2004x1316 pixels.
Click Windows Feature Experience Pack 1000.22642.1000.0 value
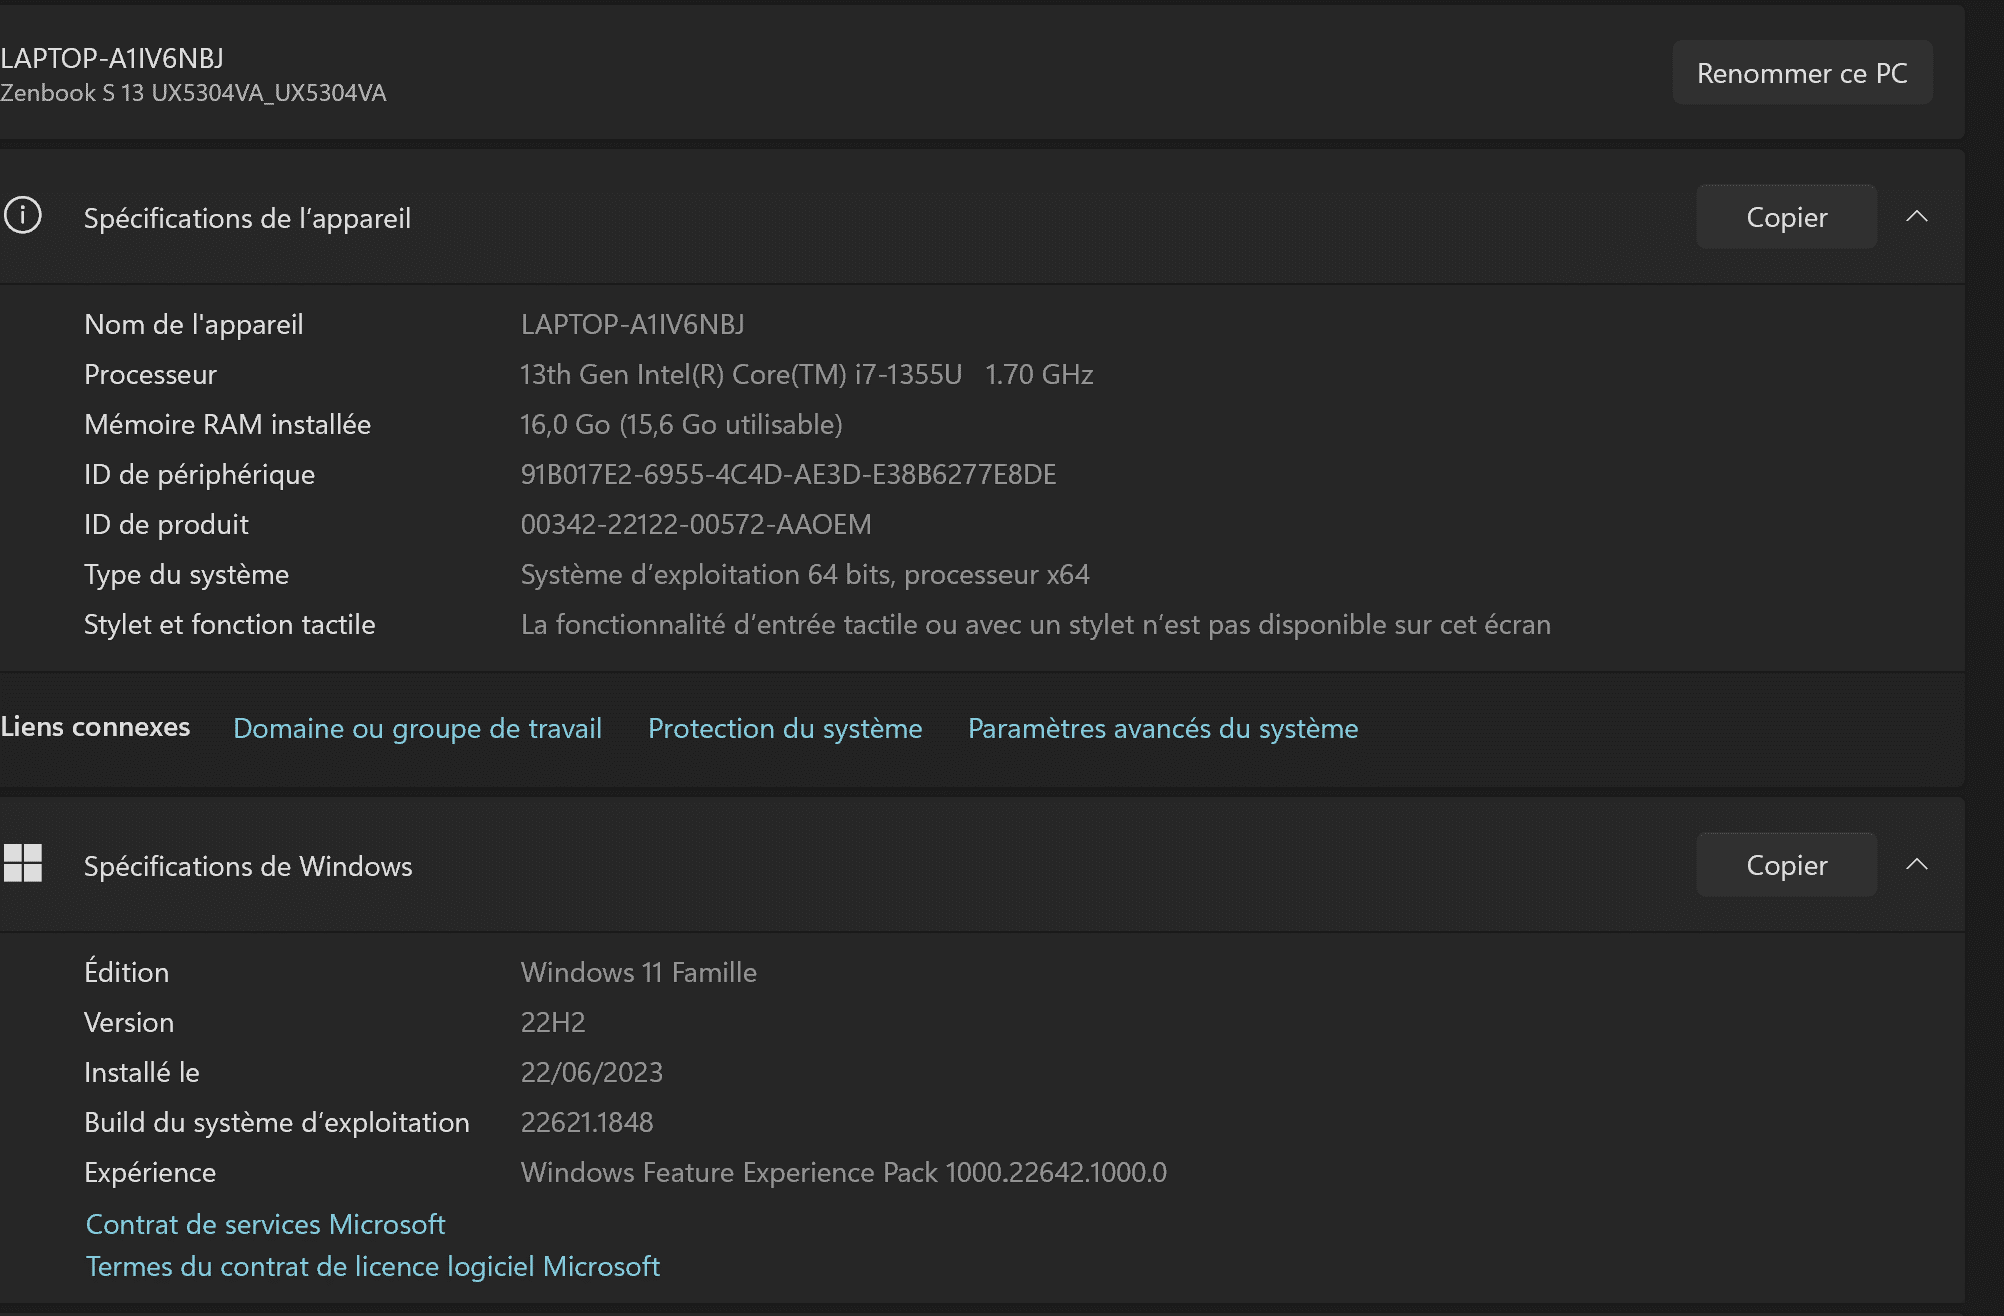843,1172
